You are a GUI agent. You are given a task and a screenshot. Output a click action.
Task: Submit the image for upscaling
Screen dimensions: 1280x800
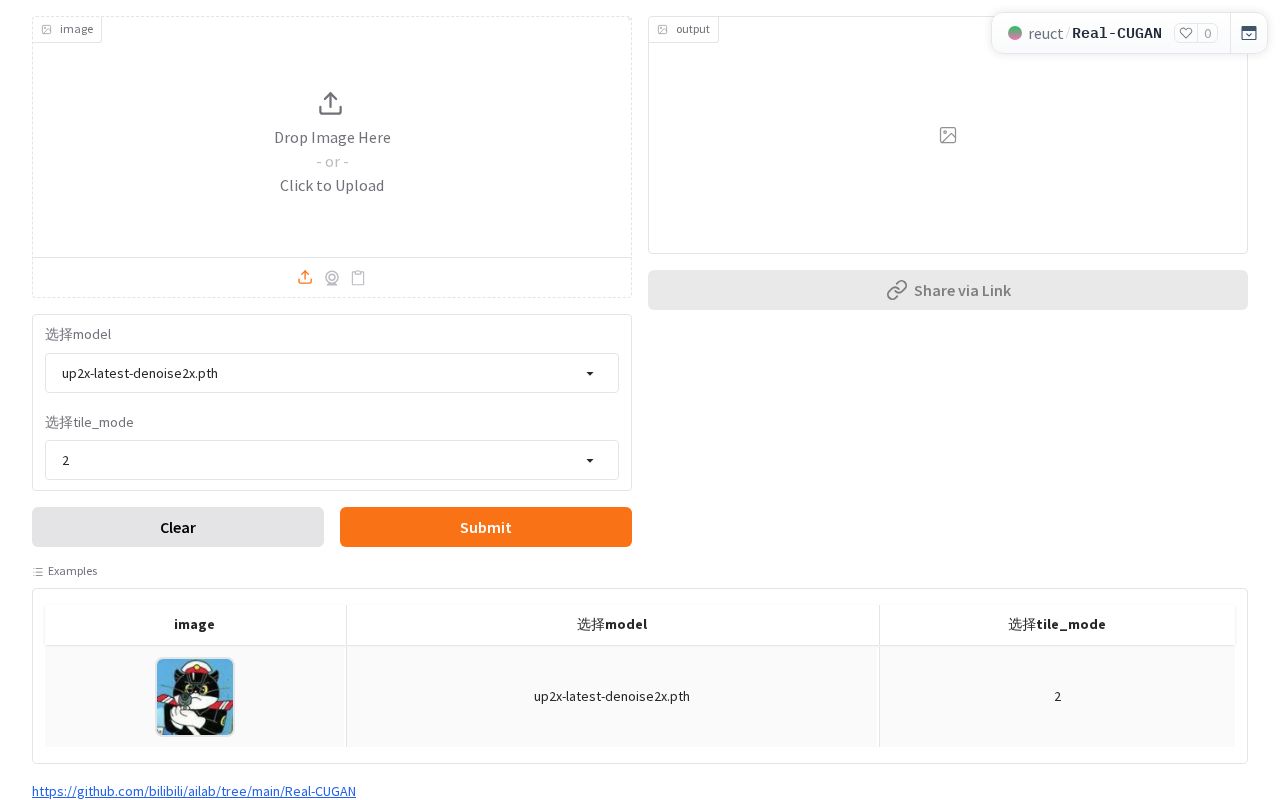click(x=486, y=527)
